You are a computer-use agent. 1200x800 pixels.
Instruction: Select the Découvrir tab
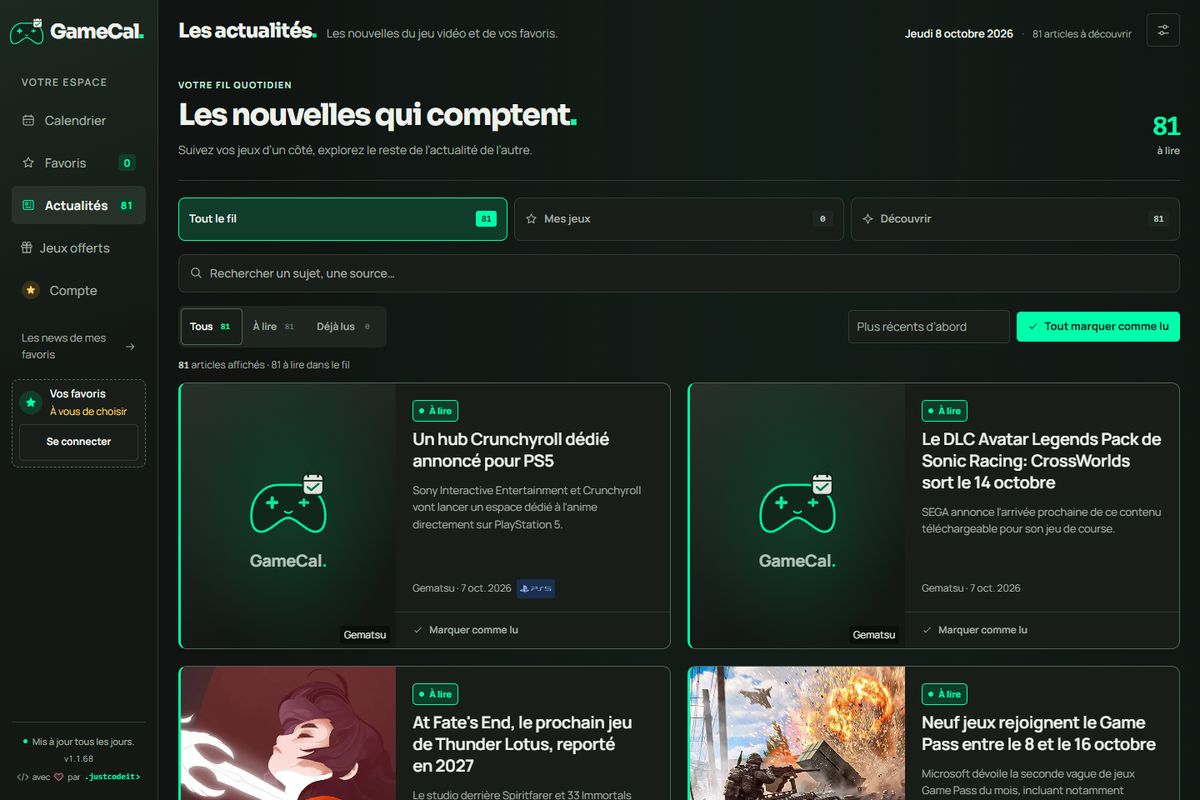tap(1015, 219)
